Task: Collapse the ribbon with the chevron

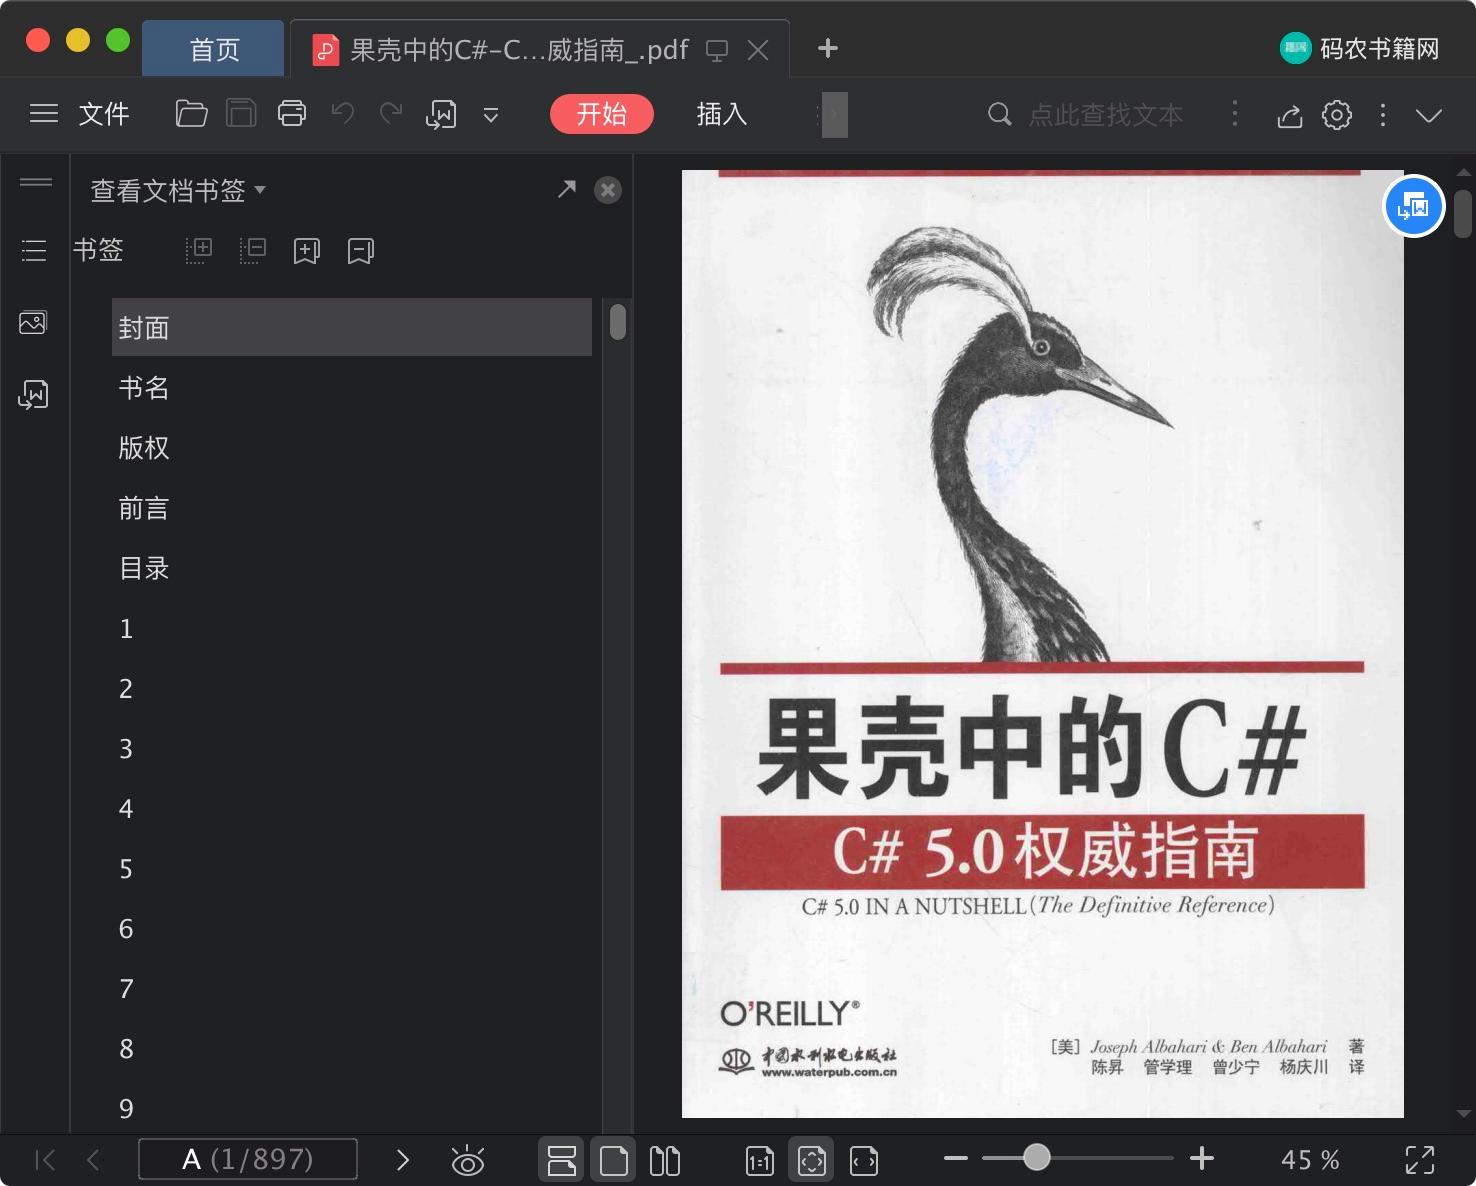Action: [x=1429, y=115]
